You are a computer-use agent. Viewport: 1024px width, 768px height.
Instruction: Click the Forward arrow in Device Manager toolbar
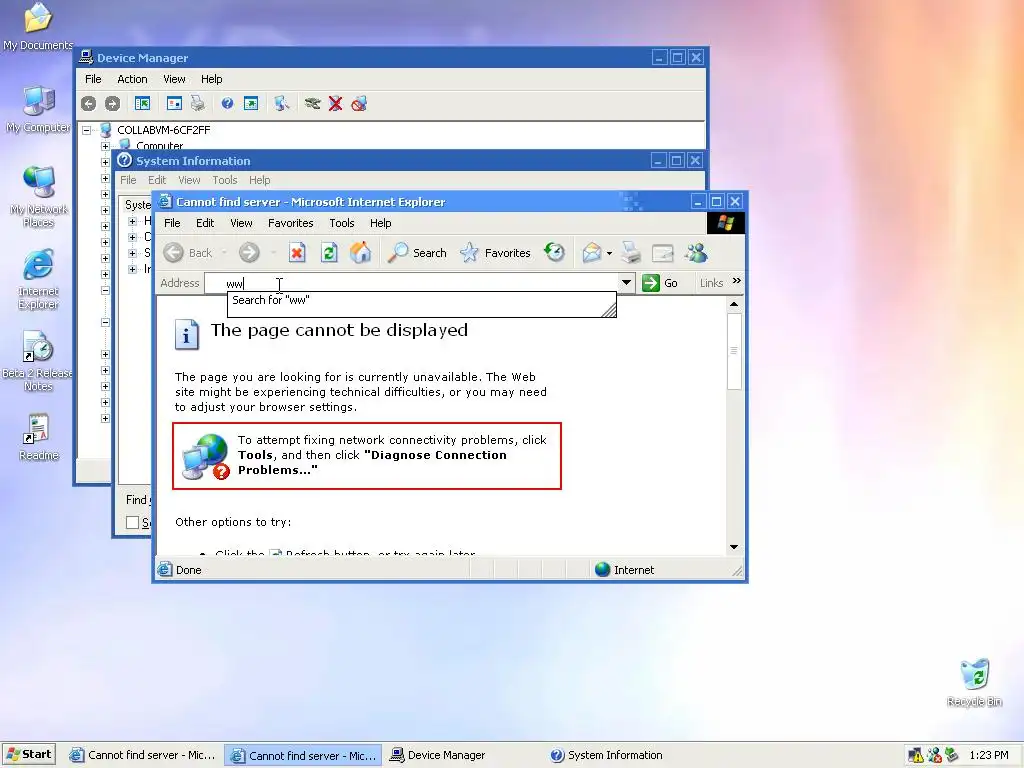pyautogui.click(x=112, y=103)
